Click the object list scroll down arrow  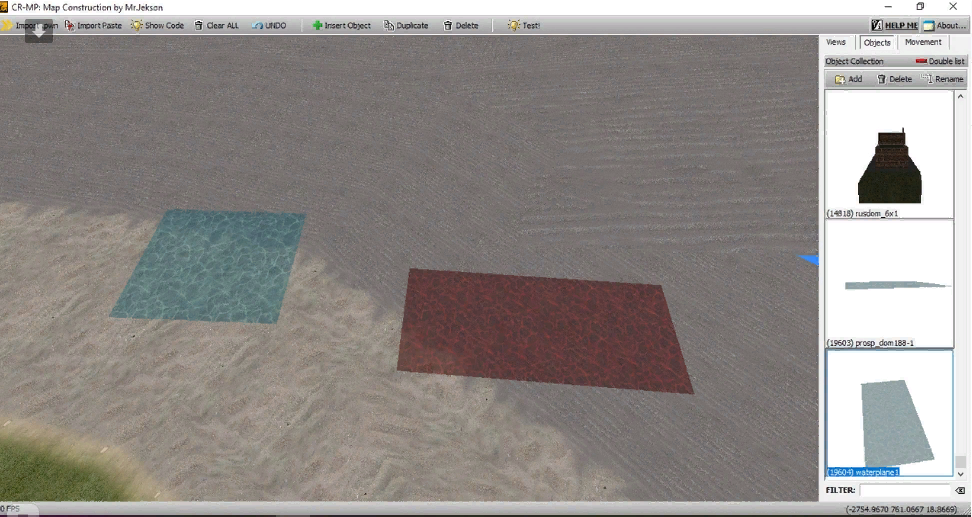[960, 474]
